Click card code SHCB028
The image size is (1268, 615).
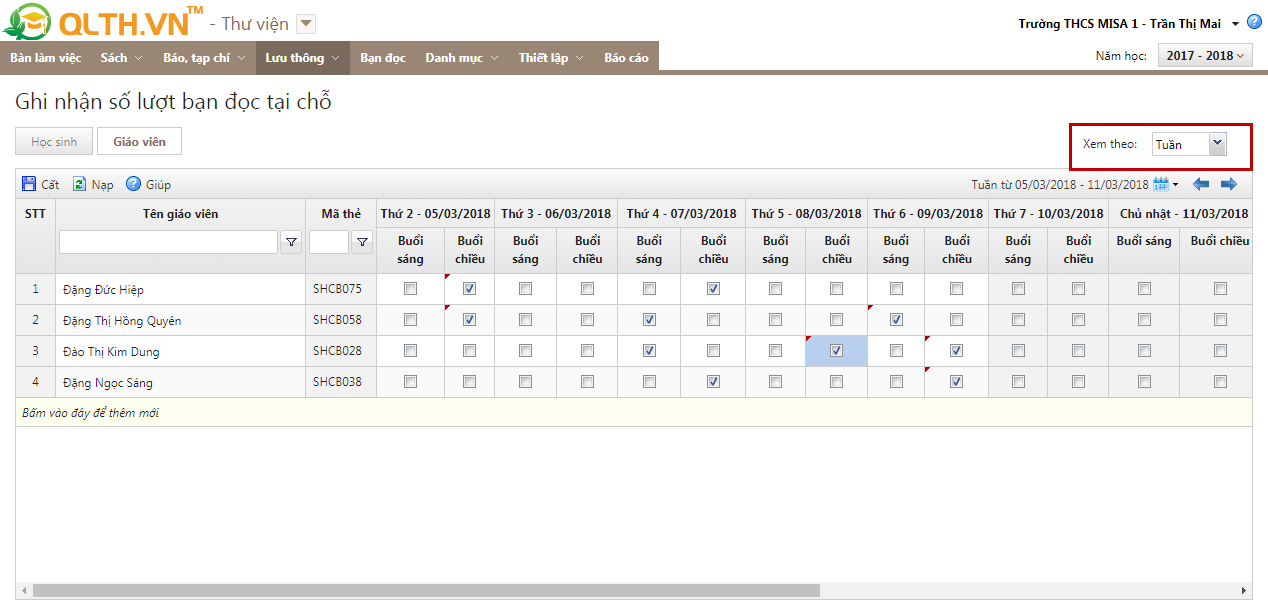[x=337, y=351]
